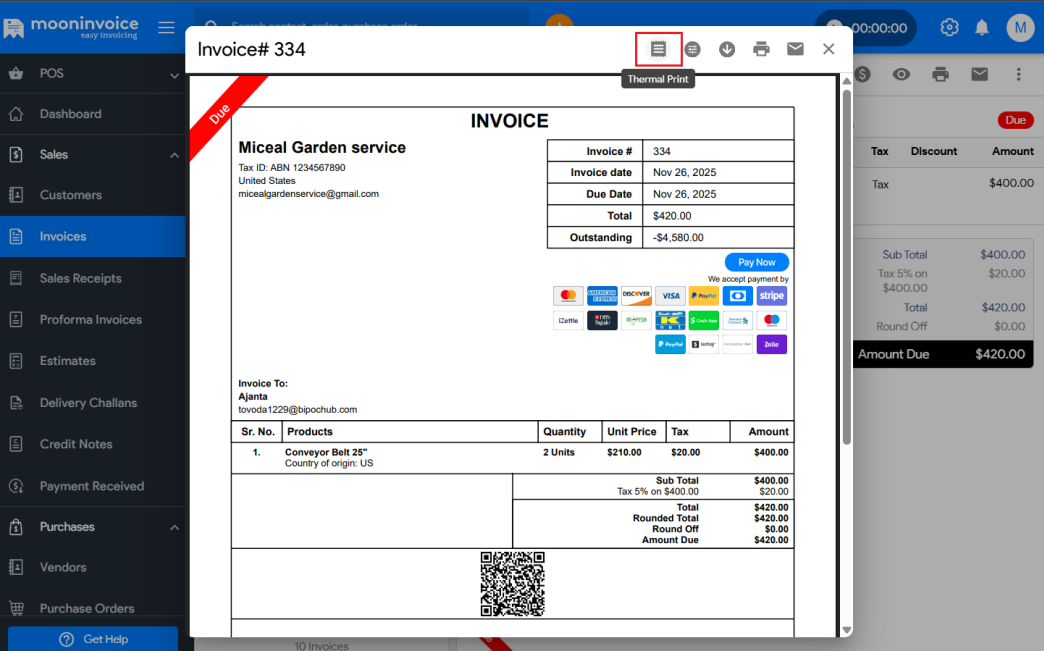Print invoice from dialog header

click(x=761, y=49)
